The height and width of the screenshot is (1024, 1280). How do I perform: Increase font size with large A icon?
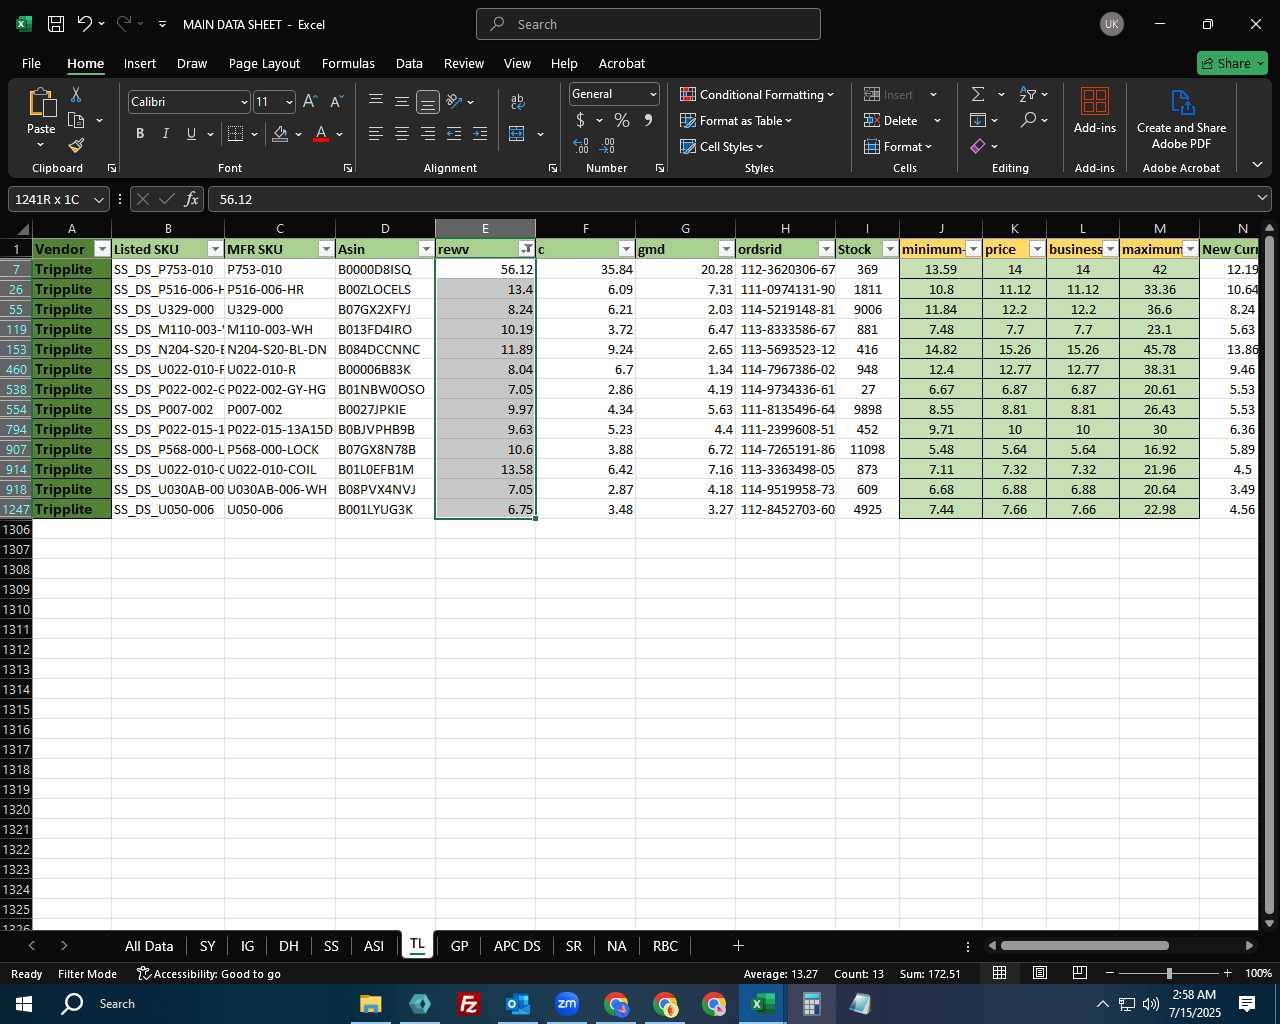point(310,101)
